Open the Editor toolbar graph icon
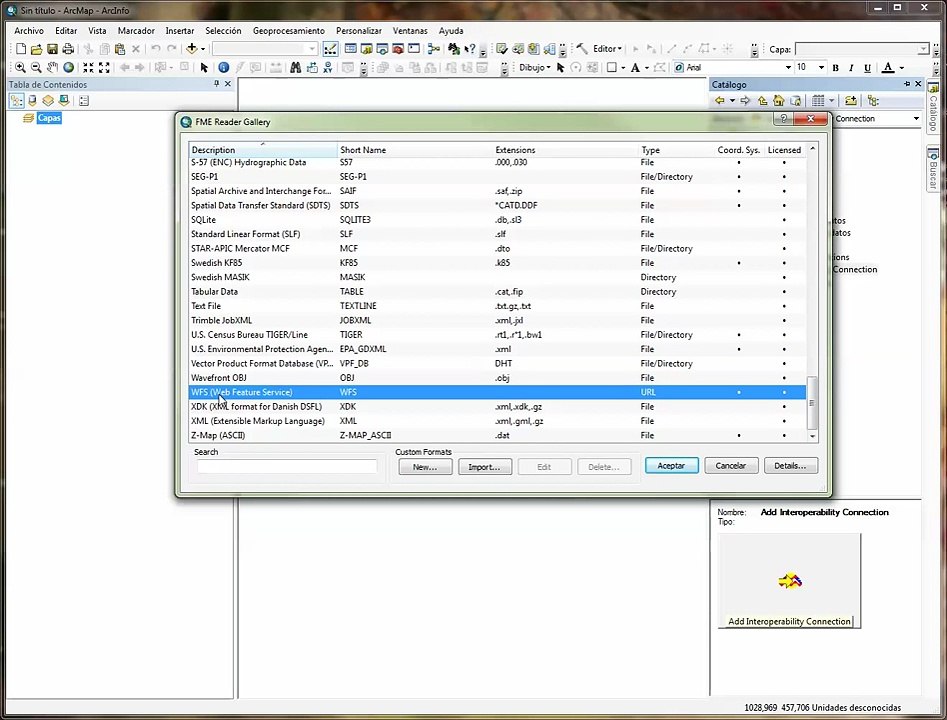The width and height of the screenshot is (947, 720). [x=330, y=49]
